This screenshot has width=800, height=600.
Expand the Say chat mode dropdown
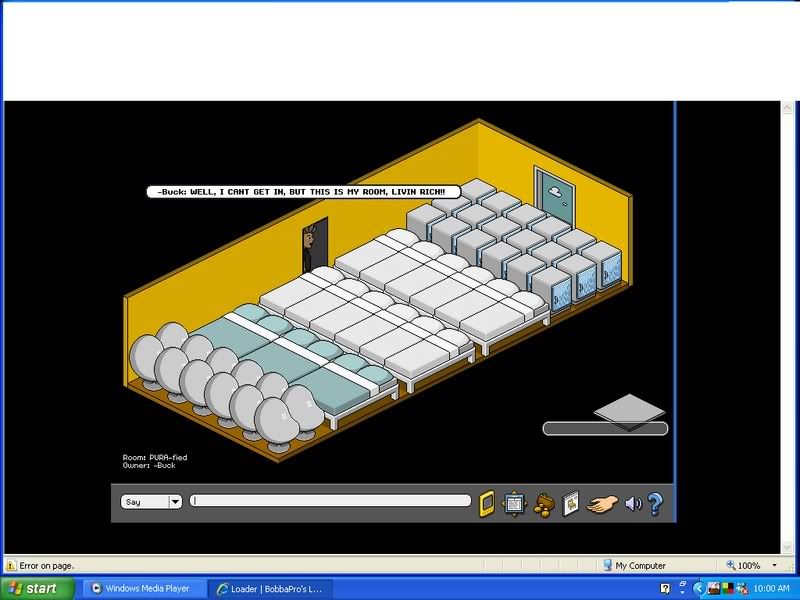[x=175, y=502]
